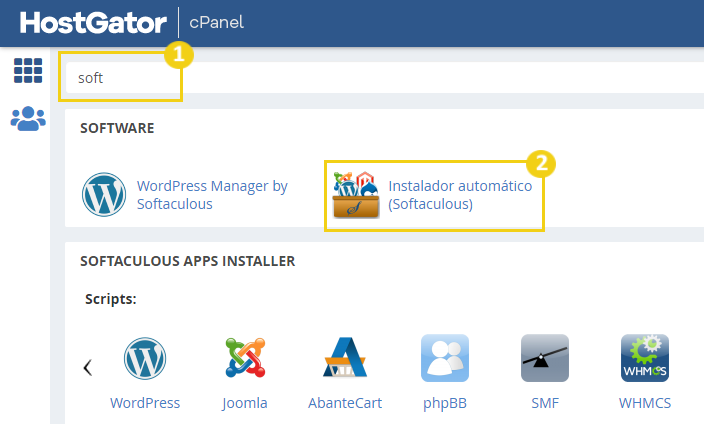This screenshot has height=424, width=704.
Task: Click the SOFTWARE section heading
Action: click(x=117, y=128)
